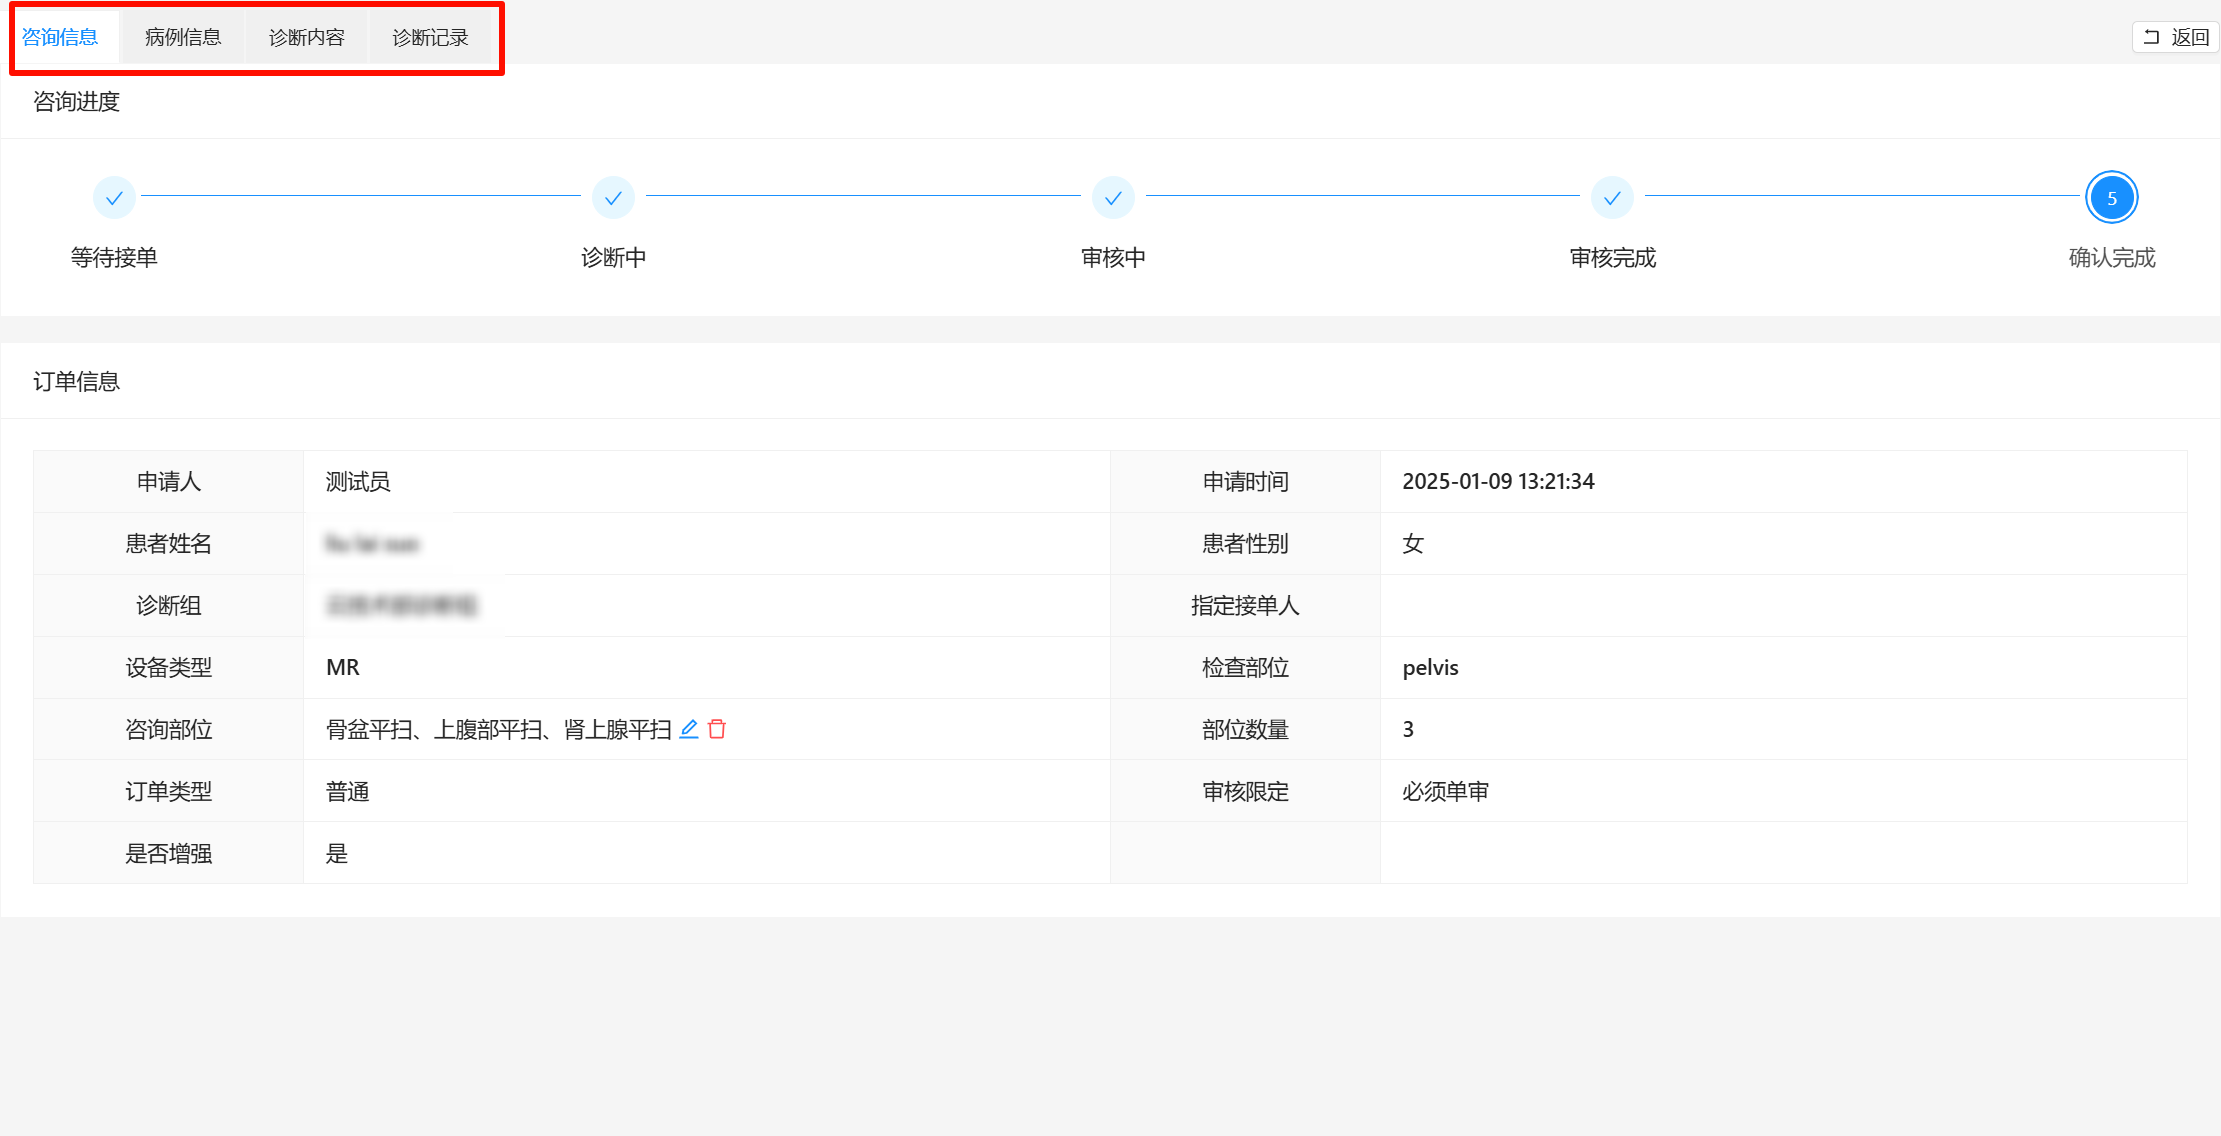The width and height of the screenshot is (2221, 1136).
Task: Go to the 诊断记录 tab
Action: coord(430,37)
